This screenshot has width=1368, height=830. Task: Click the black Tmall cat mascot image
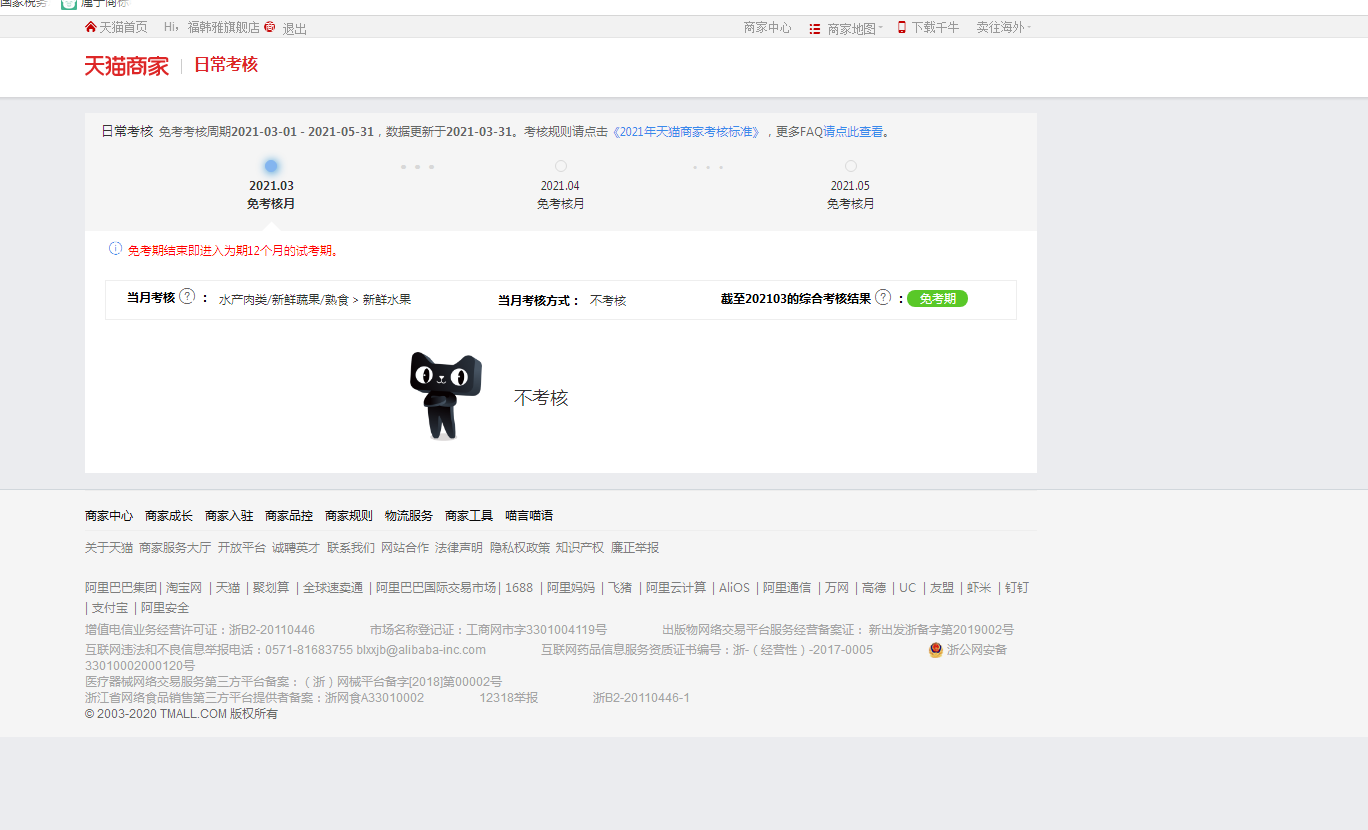(x=446, y=396)
